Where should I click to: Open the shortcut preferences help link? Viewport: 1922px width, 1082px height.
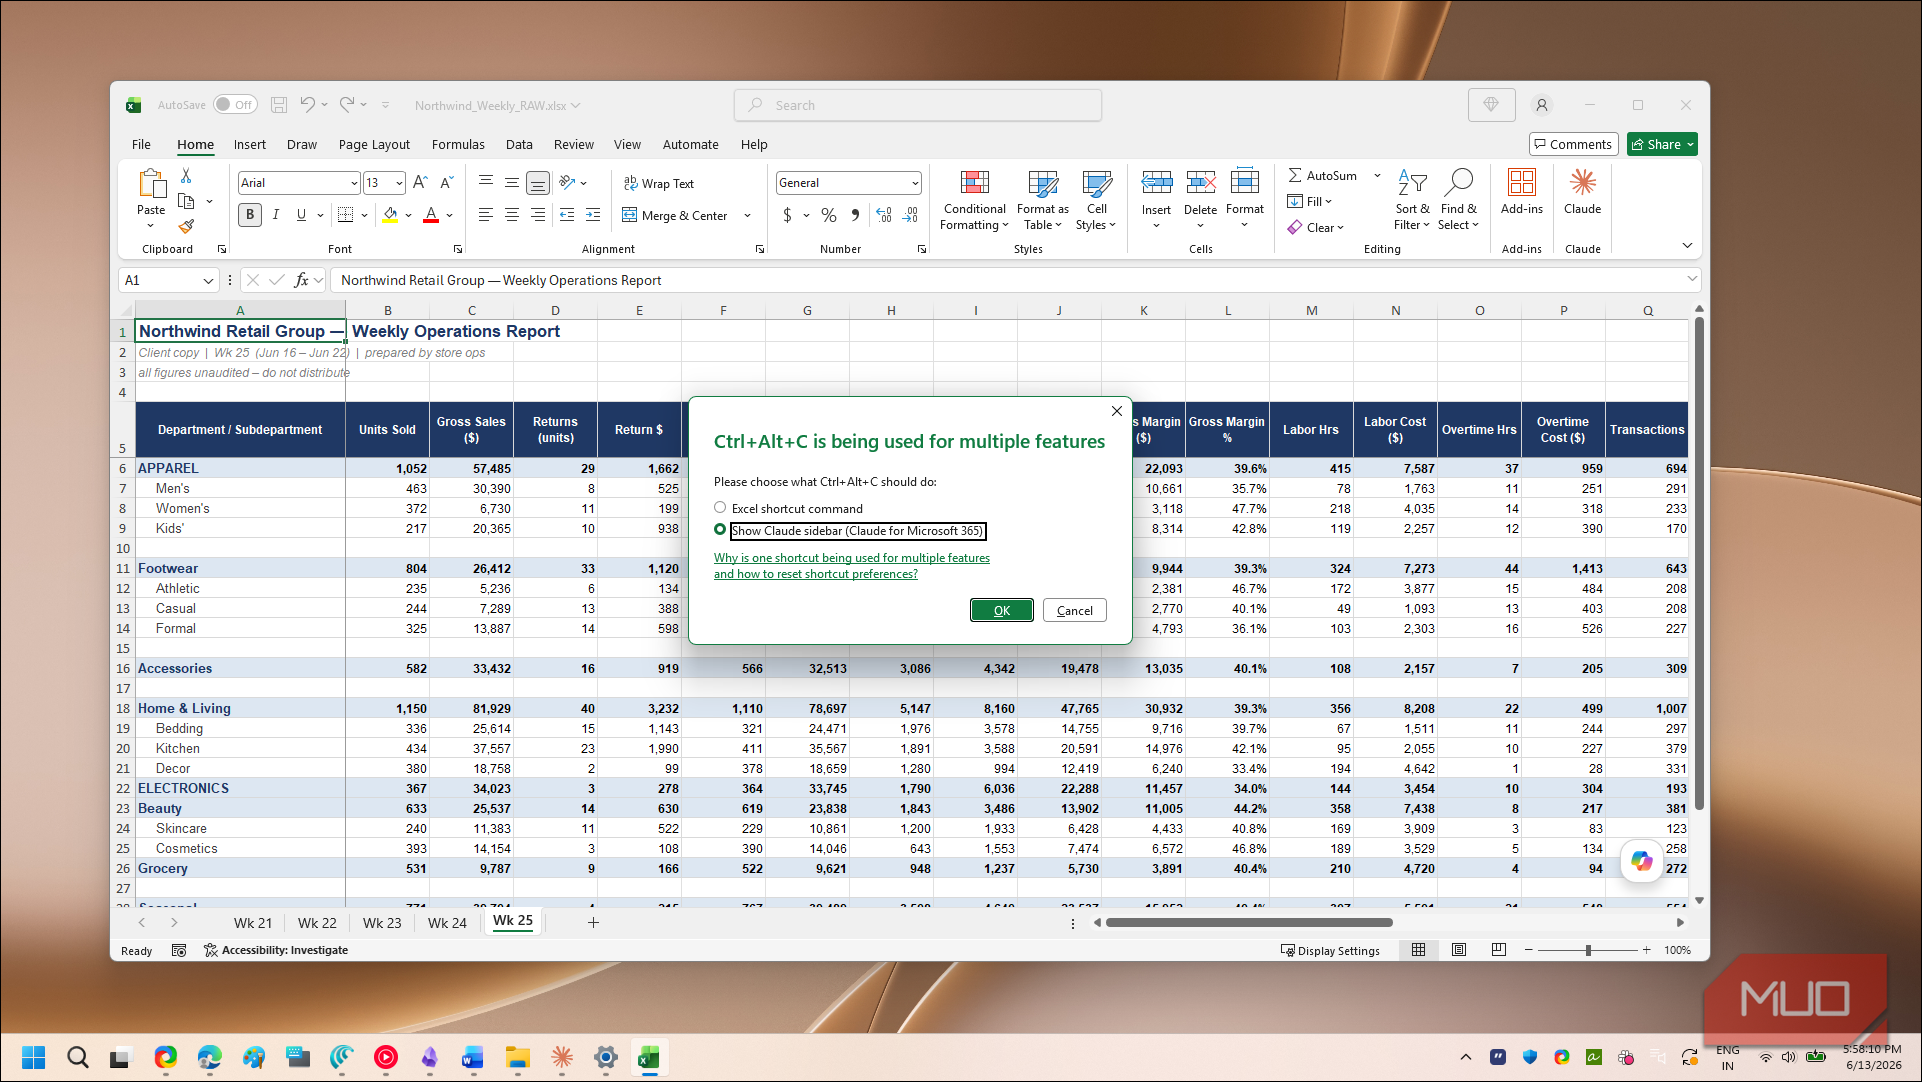click(x=851, y=566)
